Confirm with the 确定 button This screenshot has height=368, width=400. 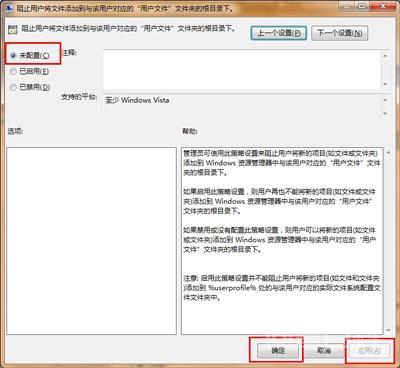point(278,350)
